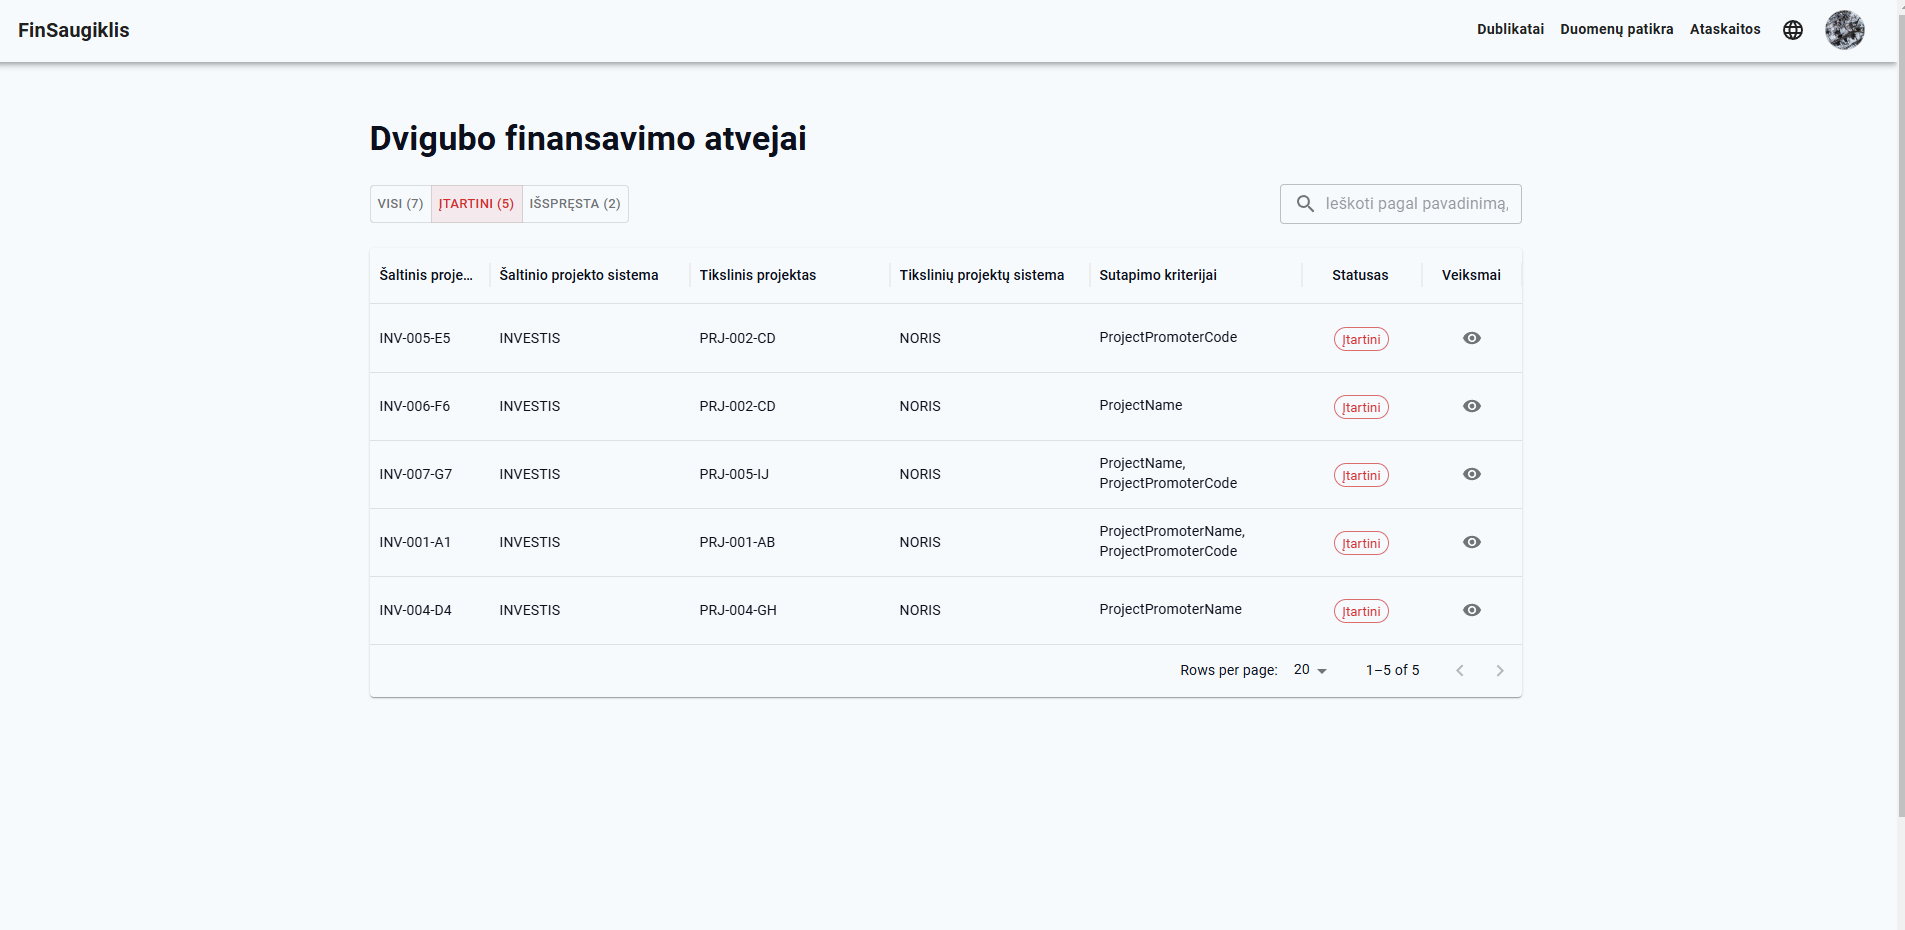This screenshot has height=930, width=1905.
Task: View details of INV-006-F6 row
Action: tap(1472, 406)
